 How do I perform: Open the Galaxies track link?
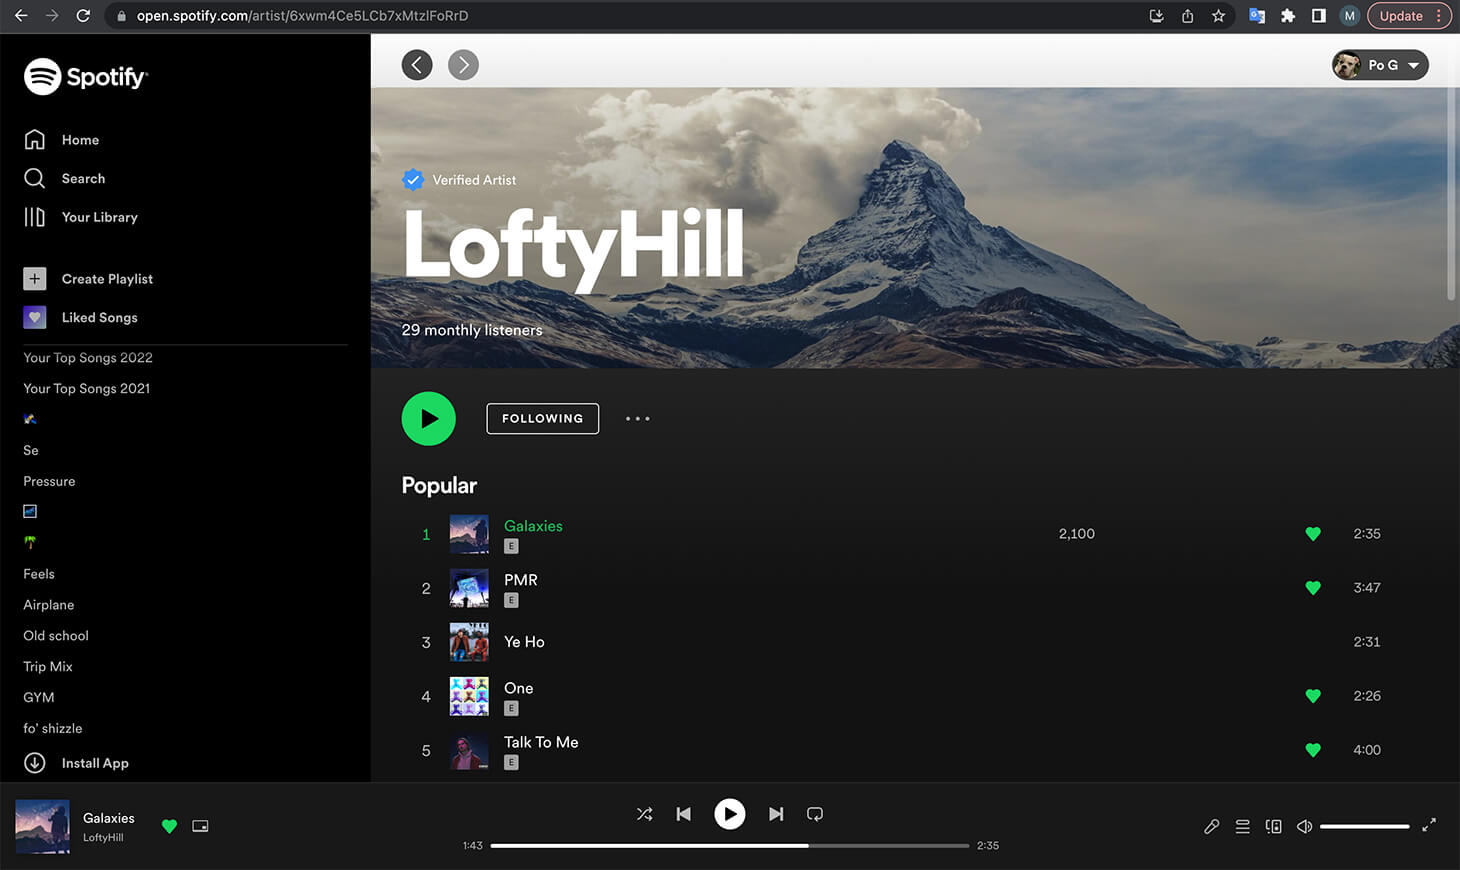[533, 525]
